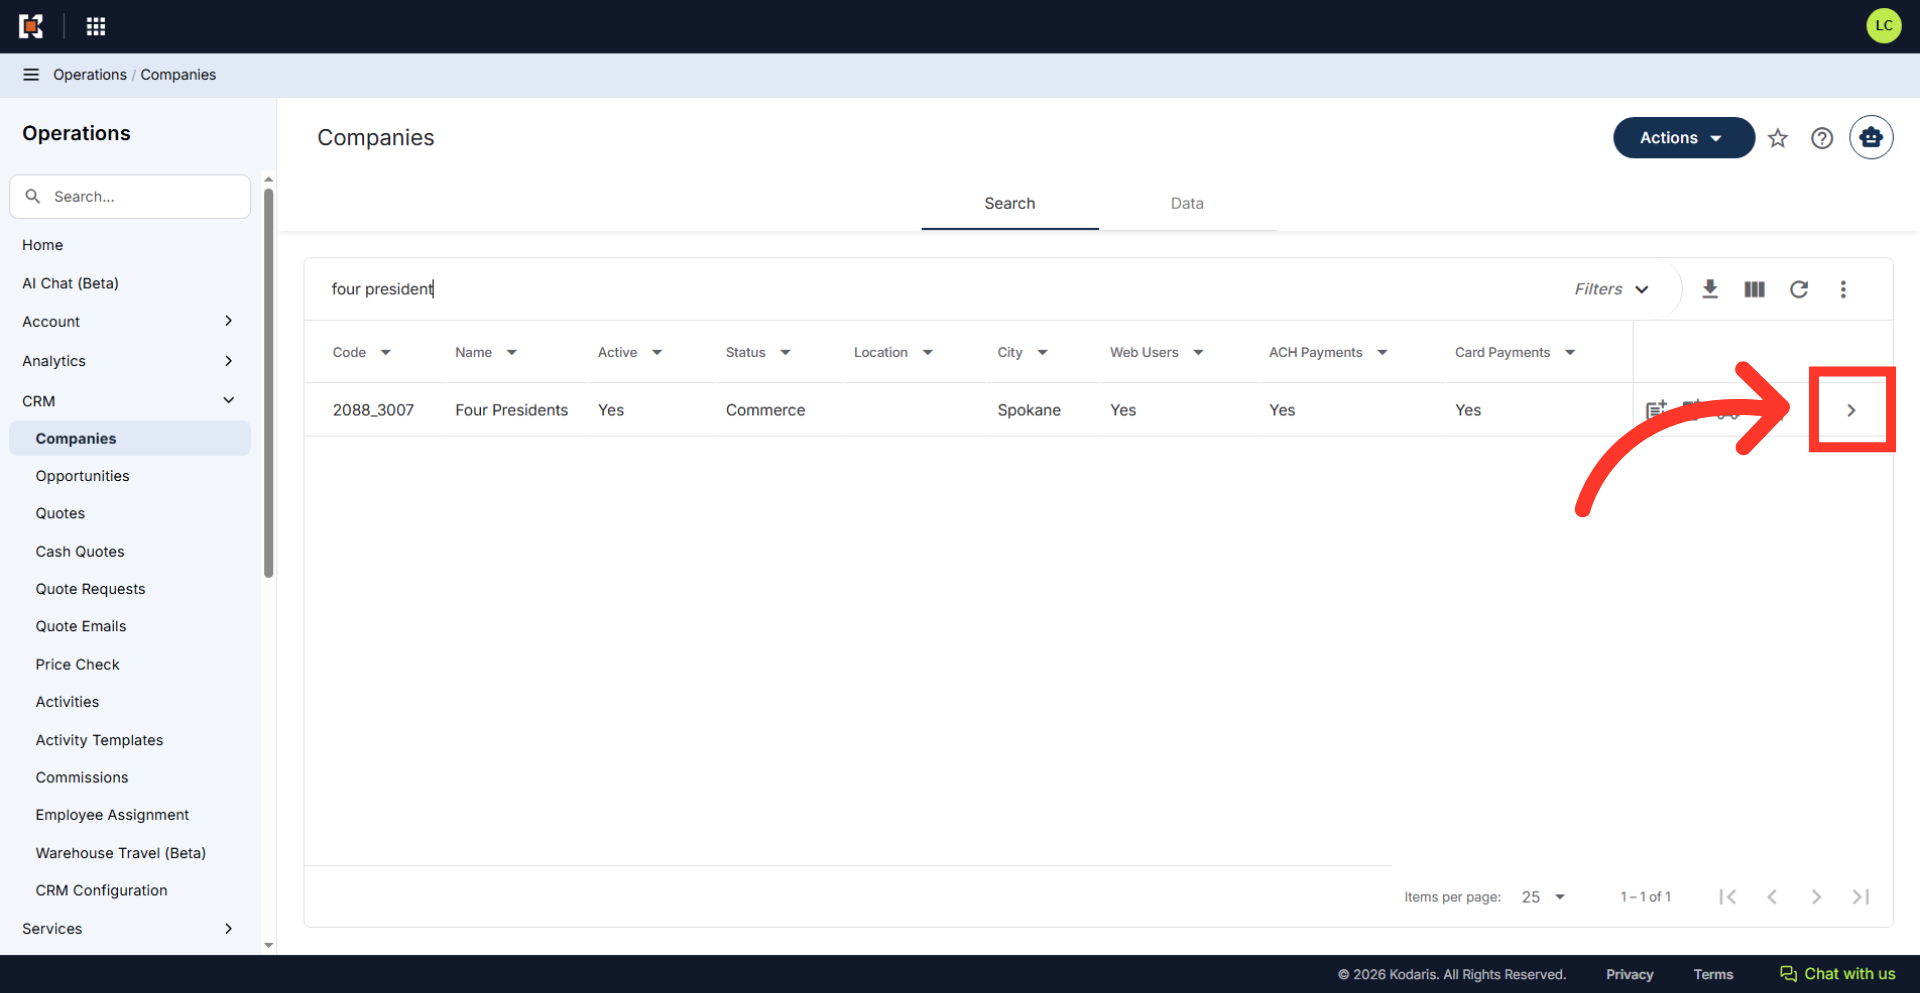The height and width of the screenshot is (993, 1920).
Task: Open the help question mark icon
Action: [1822, 138]
